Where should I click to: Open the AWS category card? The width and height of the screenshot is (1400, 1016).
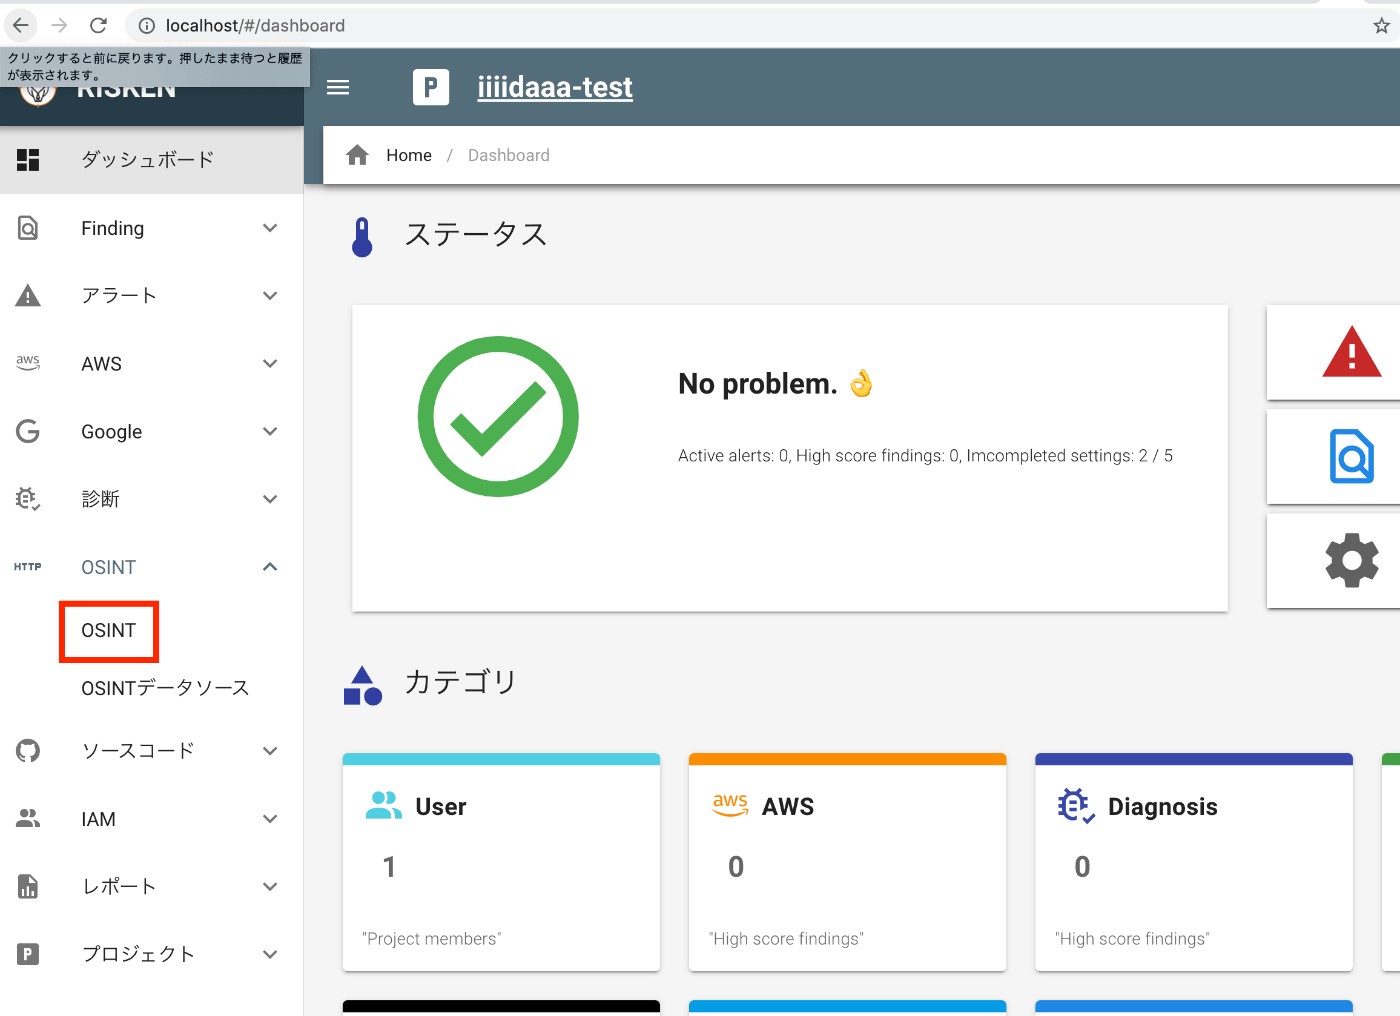tap(847, 862)
